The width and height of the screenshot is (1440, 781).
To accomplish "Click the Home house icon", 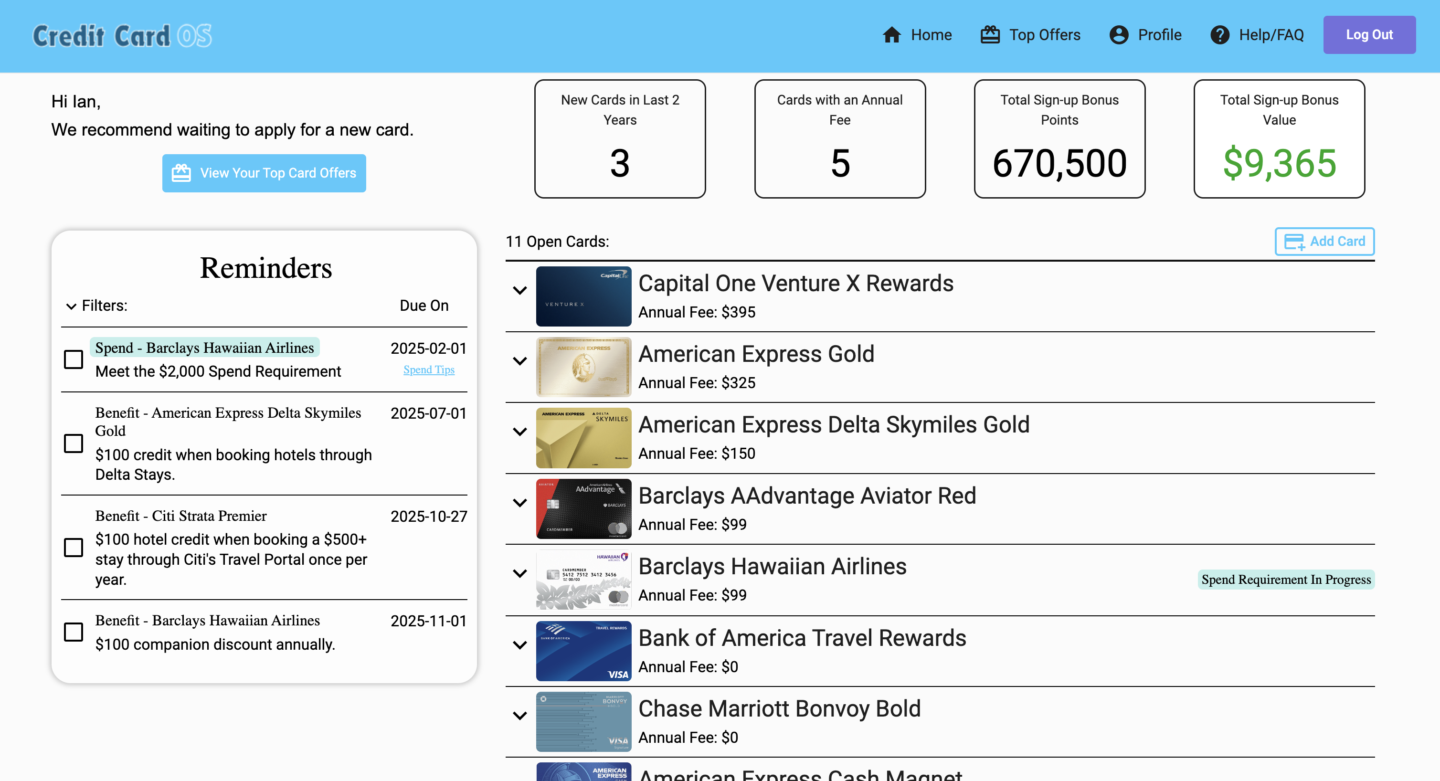I will (892, 35).
